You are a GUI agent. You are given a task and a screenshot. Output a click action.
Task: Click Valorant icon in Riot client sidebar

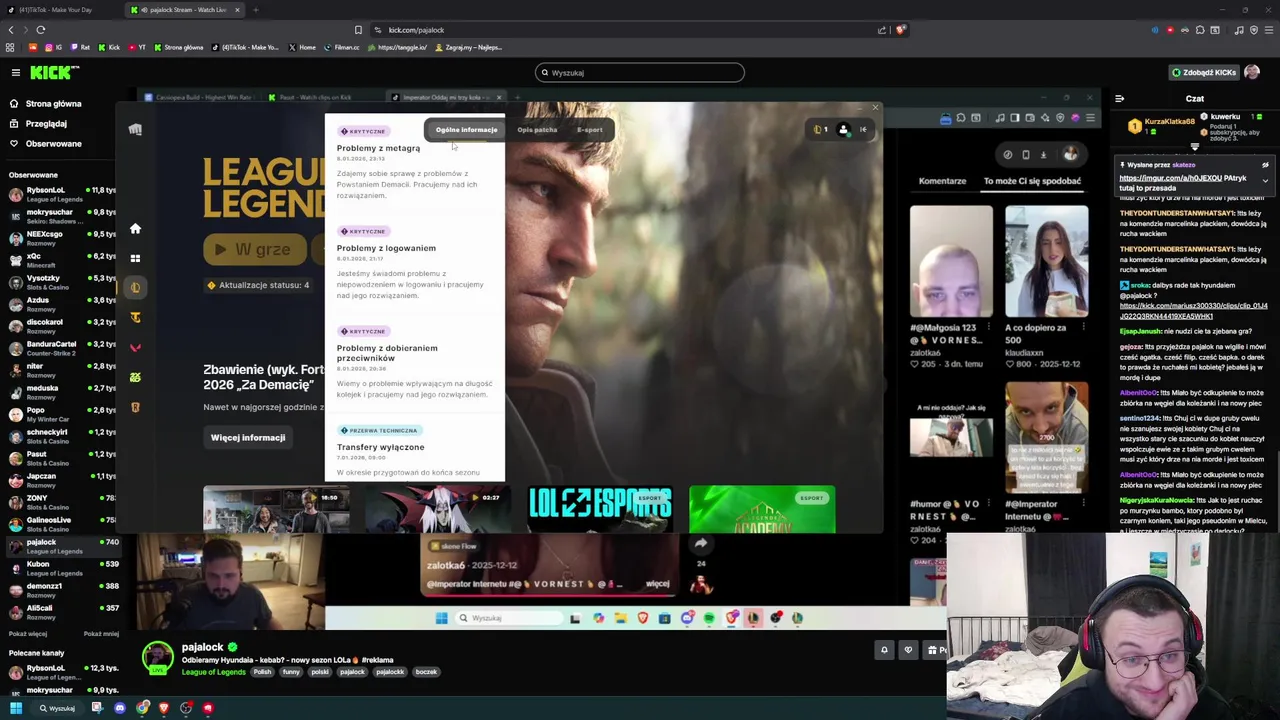(135, 347)
